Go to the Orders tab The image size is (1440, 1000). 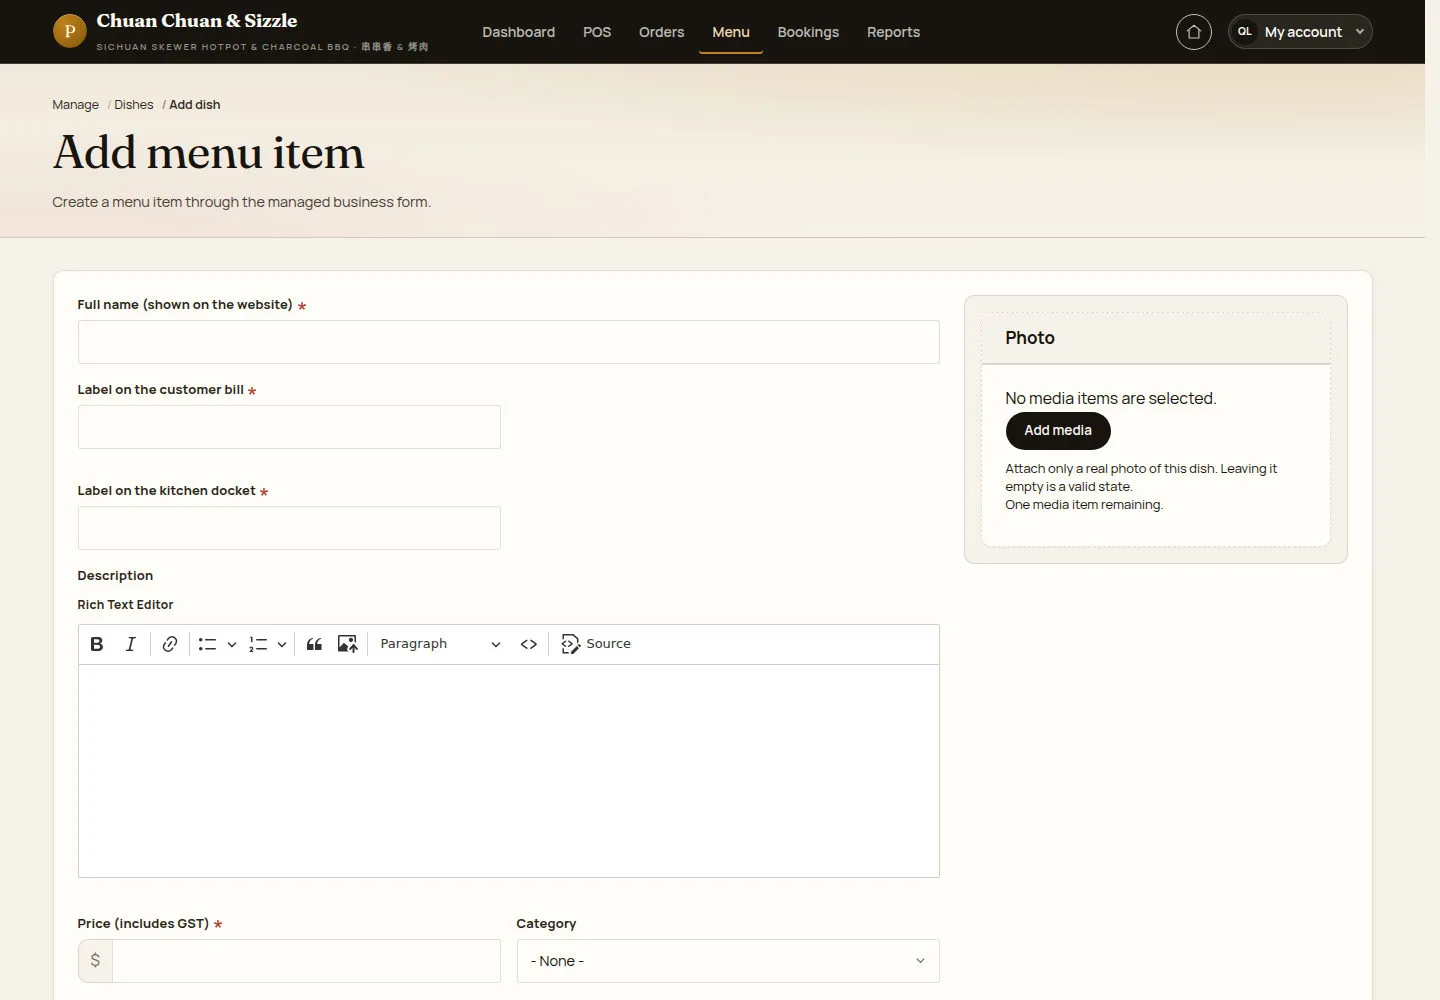point(662,32)
